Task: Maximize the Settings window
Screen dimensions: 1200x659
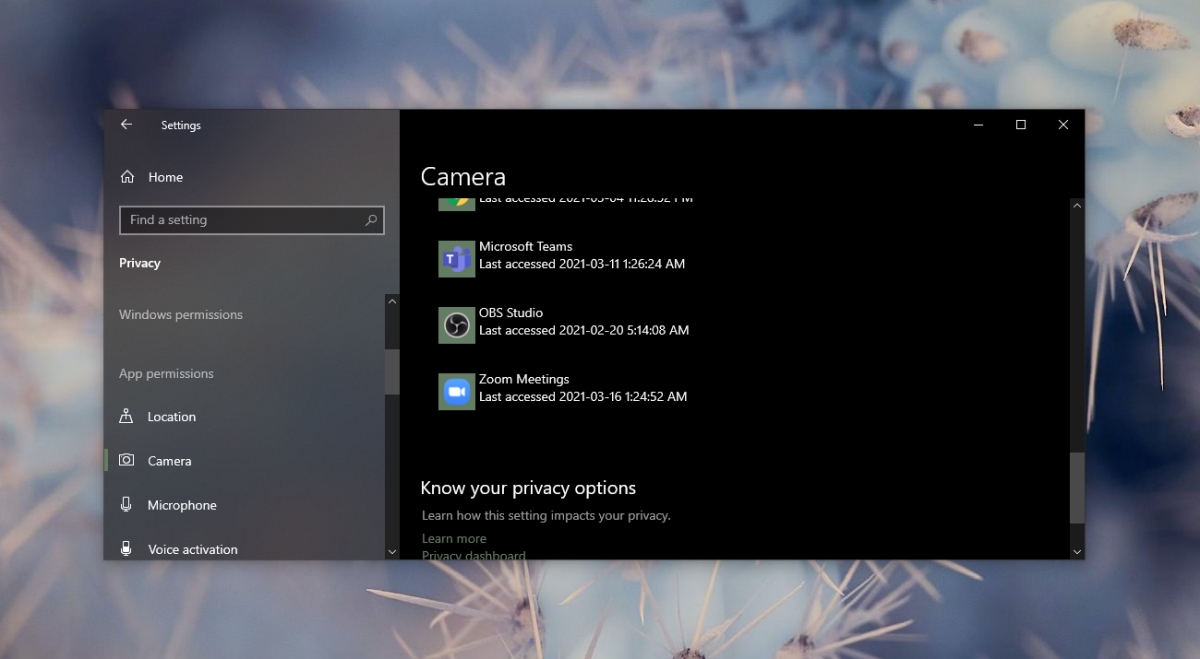Action: tap(1020, 125)
